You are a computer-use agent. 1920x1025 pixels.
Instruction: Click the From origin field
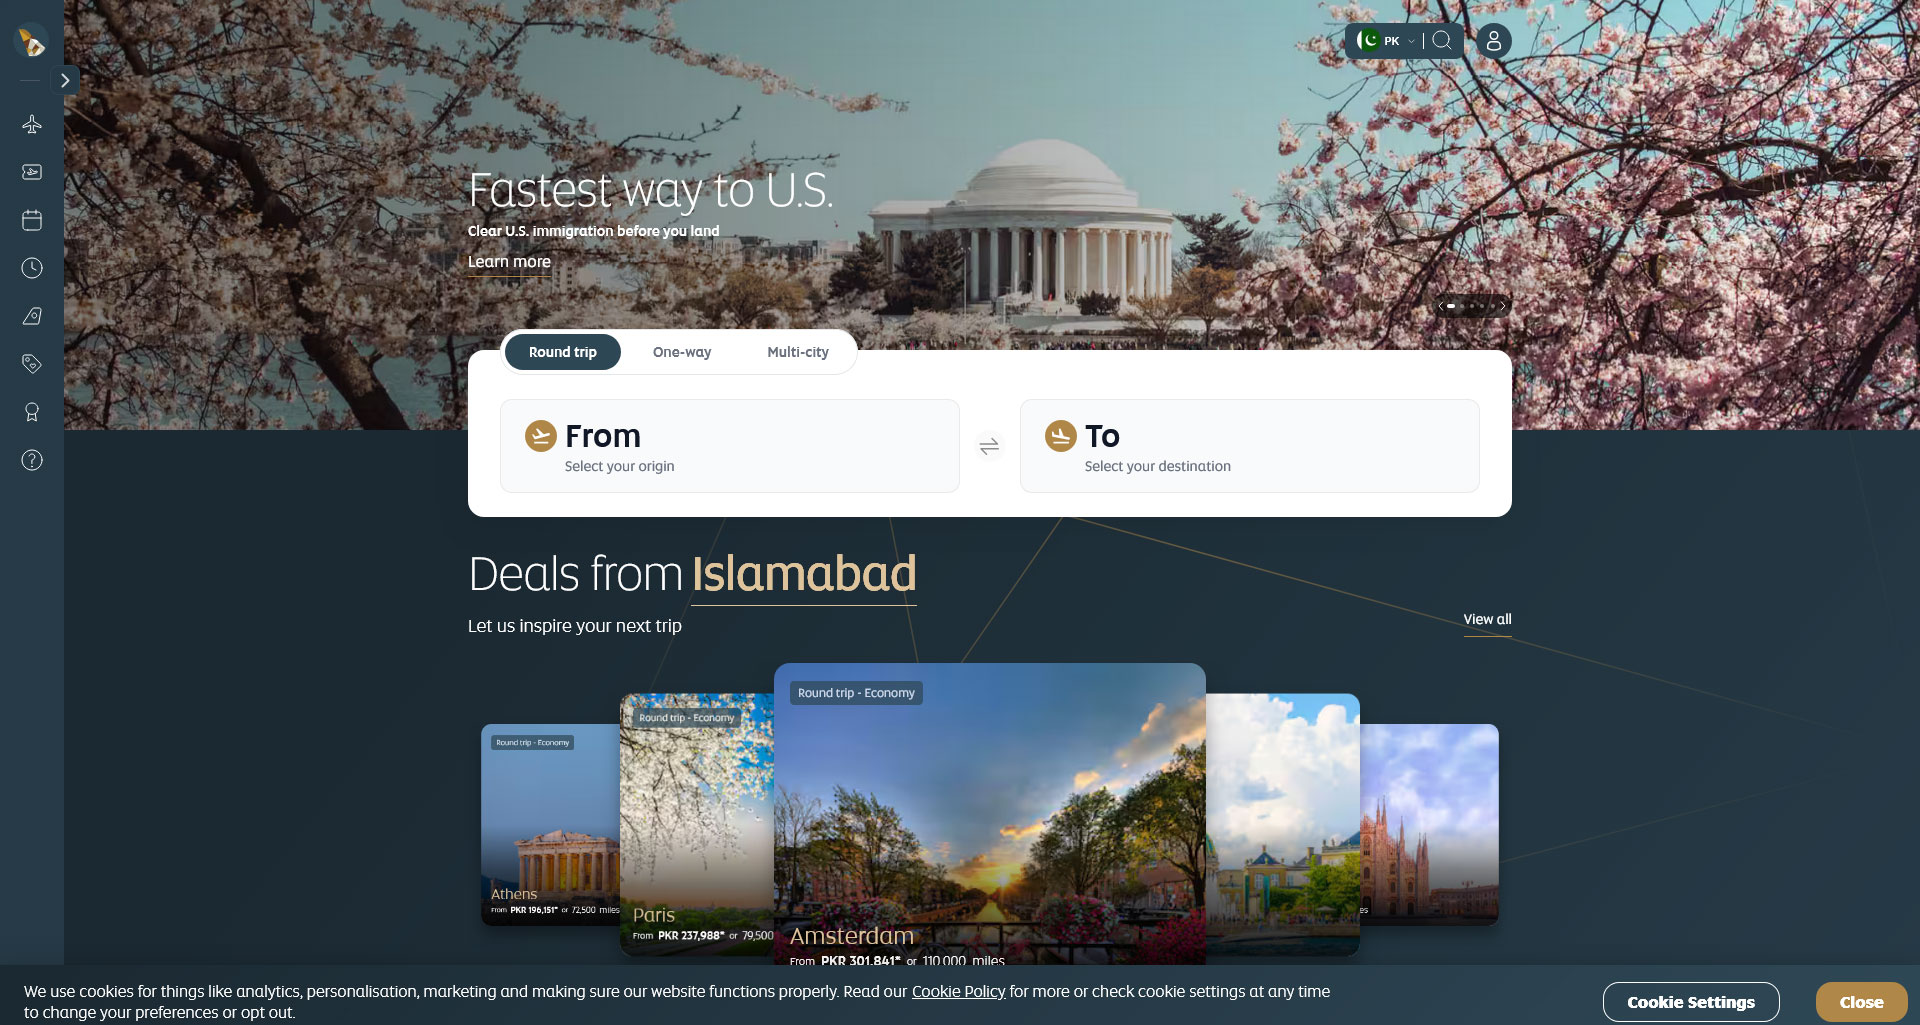click(x=730, y=446)
